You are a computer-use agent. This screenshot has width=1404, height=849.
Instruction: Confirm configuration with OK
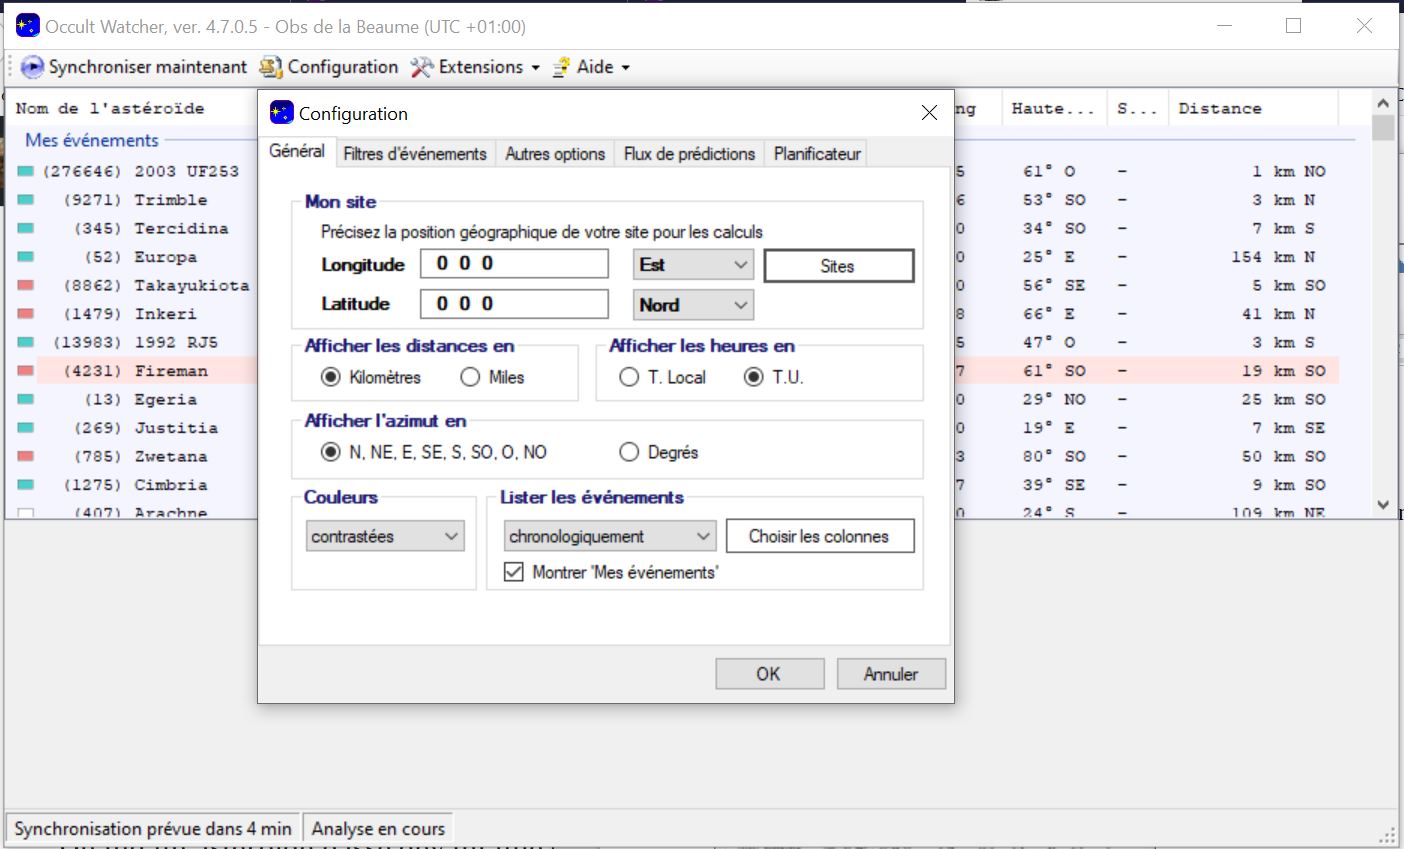click(x=769, y=674)
